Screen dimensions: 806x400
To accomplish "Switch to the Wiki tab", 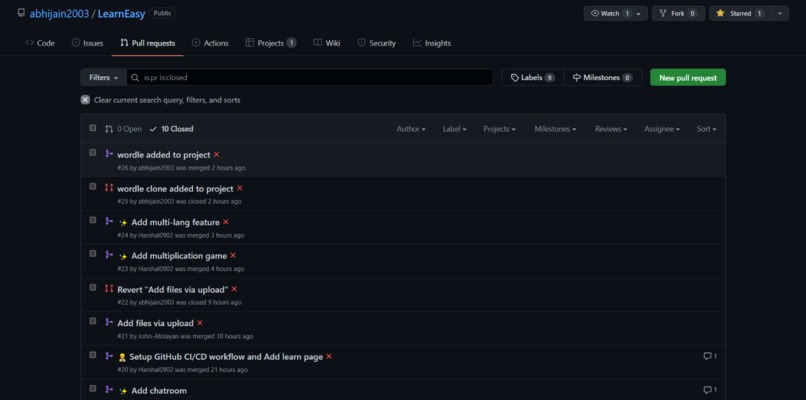I will click(327, 43).
